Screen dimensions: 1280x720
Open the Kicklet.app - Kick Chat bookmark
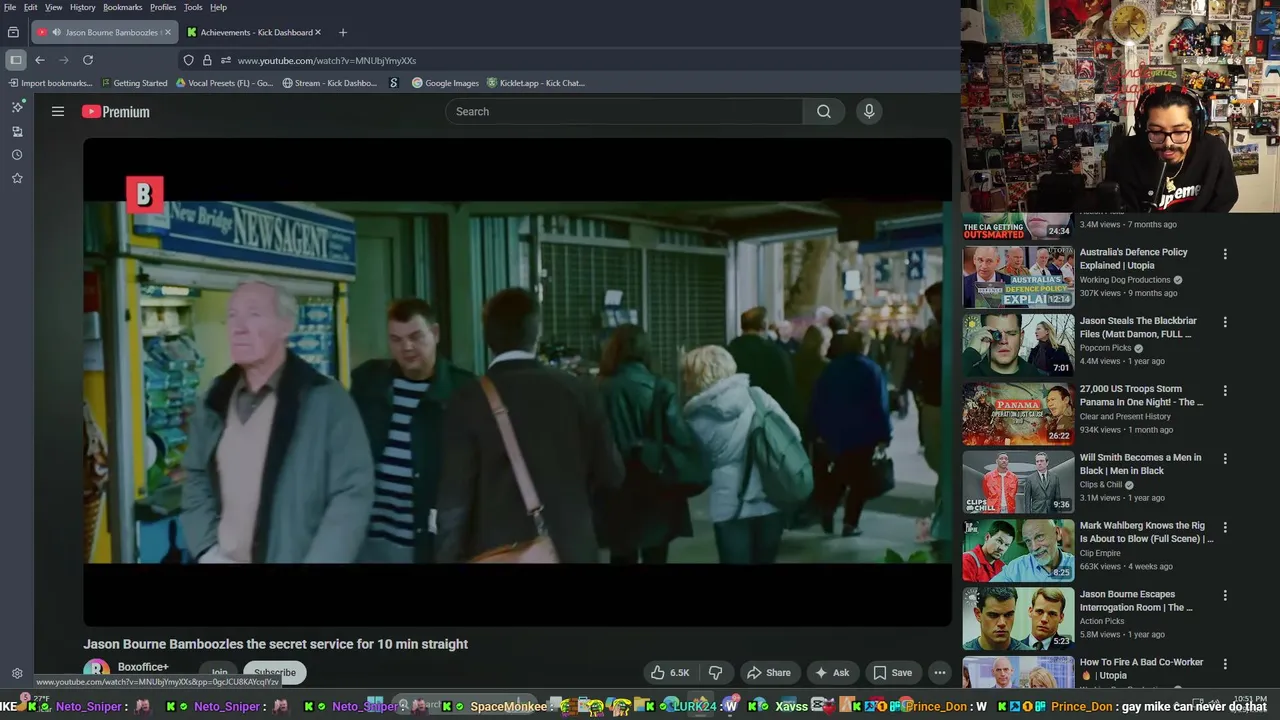pyautogui.click(x=536, y=83)
